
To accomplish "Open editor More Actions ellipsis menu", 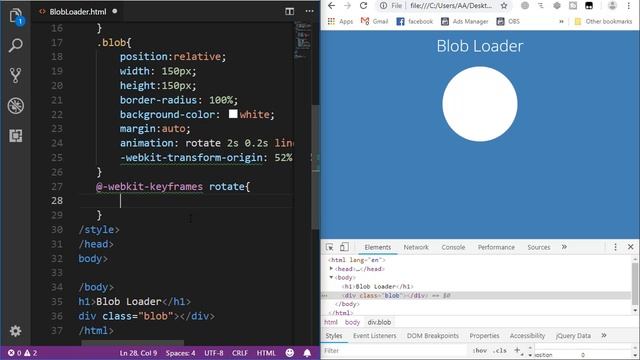I will point(309,11).
